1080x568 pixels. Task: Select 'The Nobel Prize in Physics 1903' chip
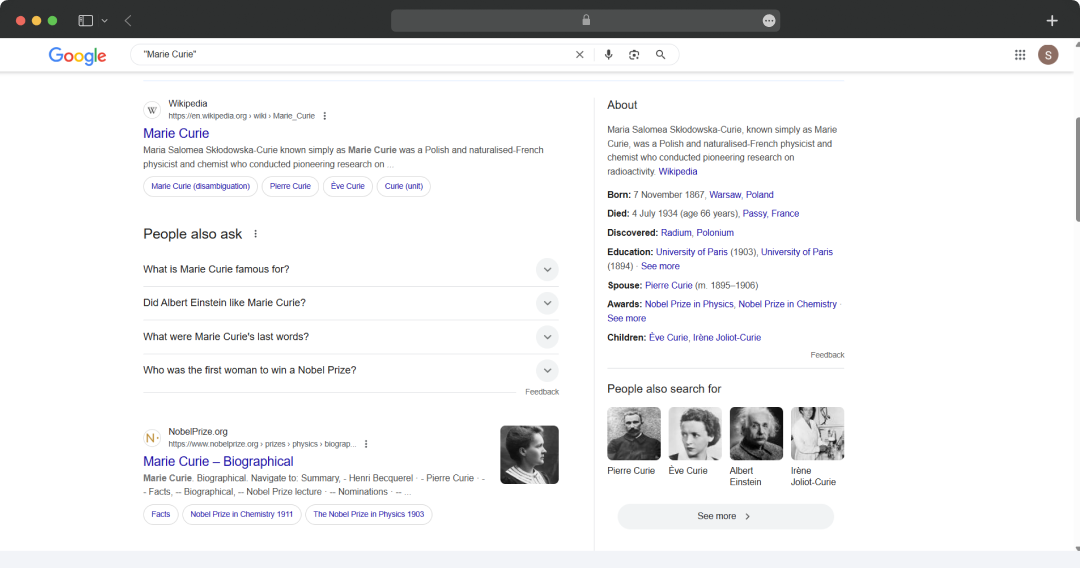368,514
